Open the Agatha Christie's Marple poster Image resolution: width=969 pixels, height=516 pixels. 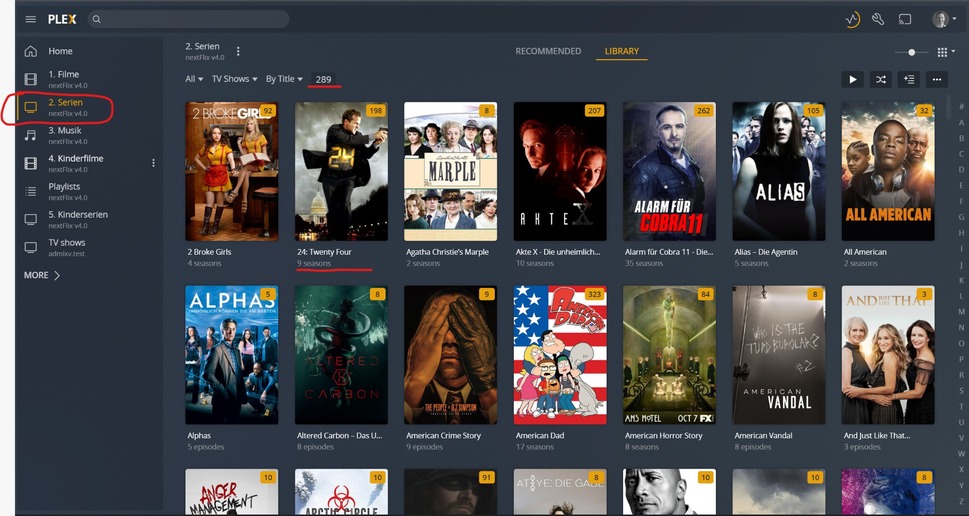451,171
